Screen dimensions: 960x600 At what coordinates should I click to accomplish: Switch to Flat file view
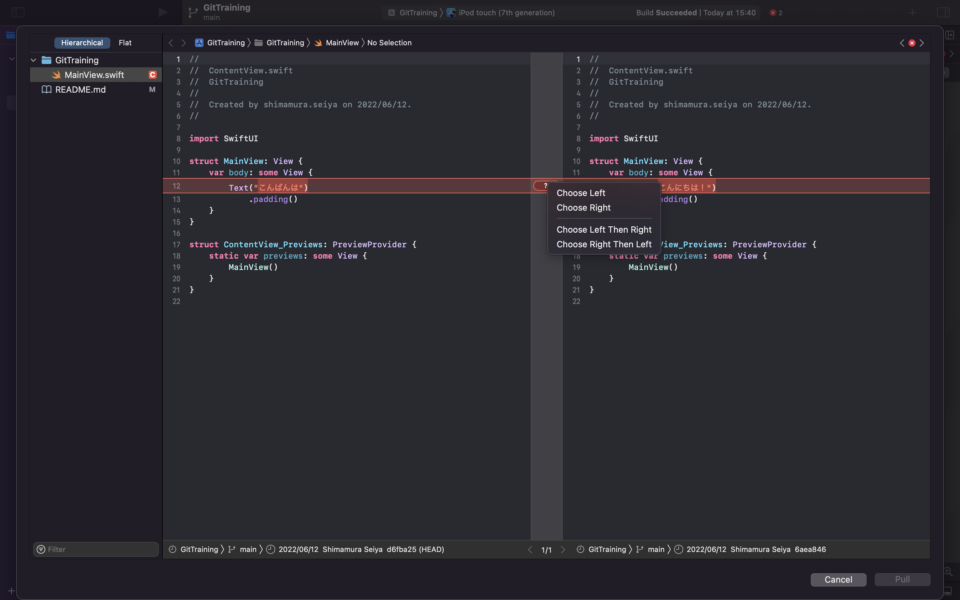125,43
